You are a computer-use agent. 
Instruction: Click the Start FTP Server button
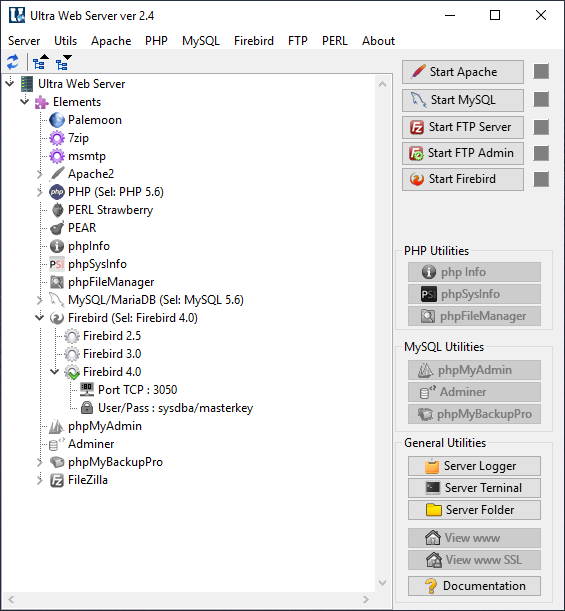(x=463, y=127)
